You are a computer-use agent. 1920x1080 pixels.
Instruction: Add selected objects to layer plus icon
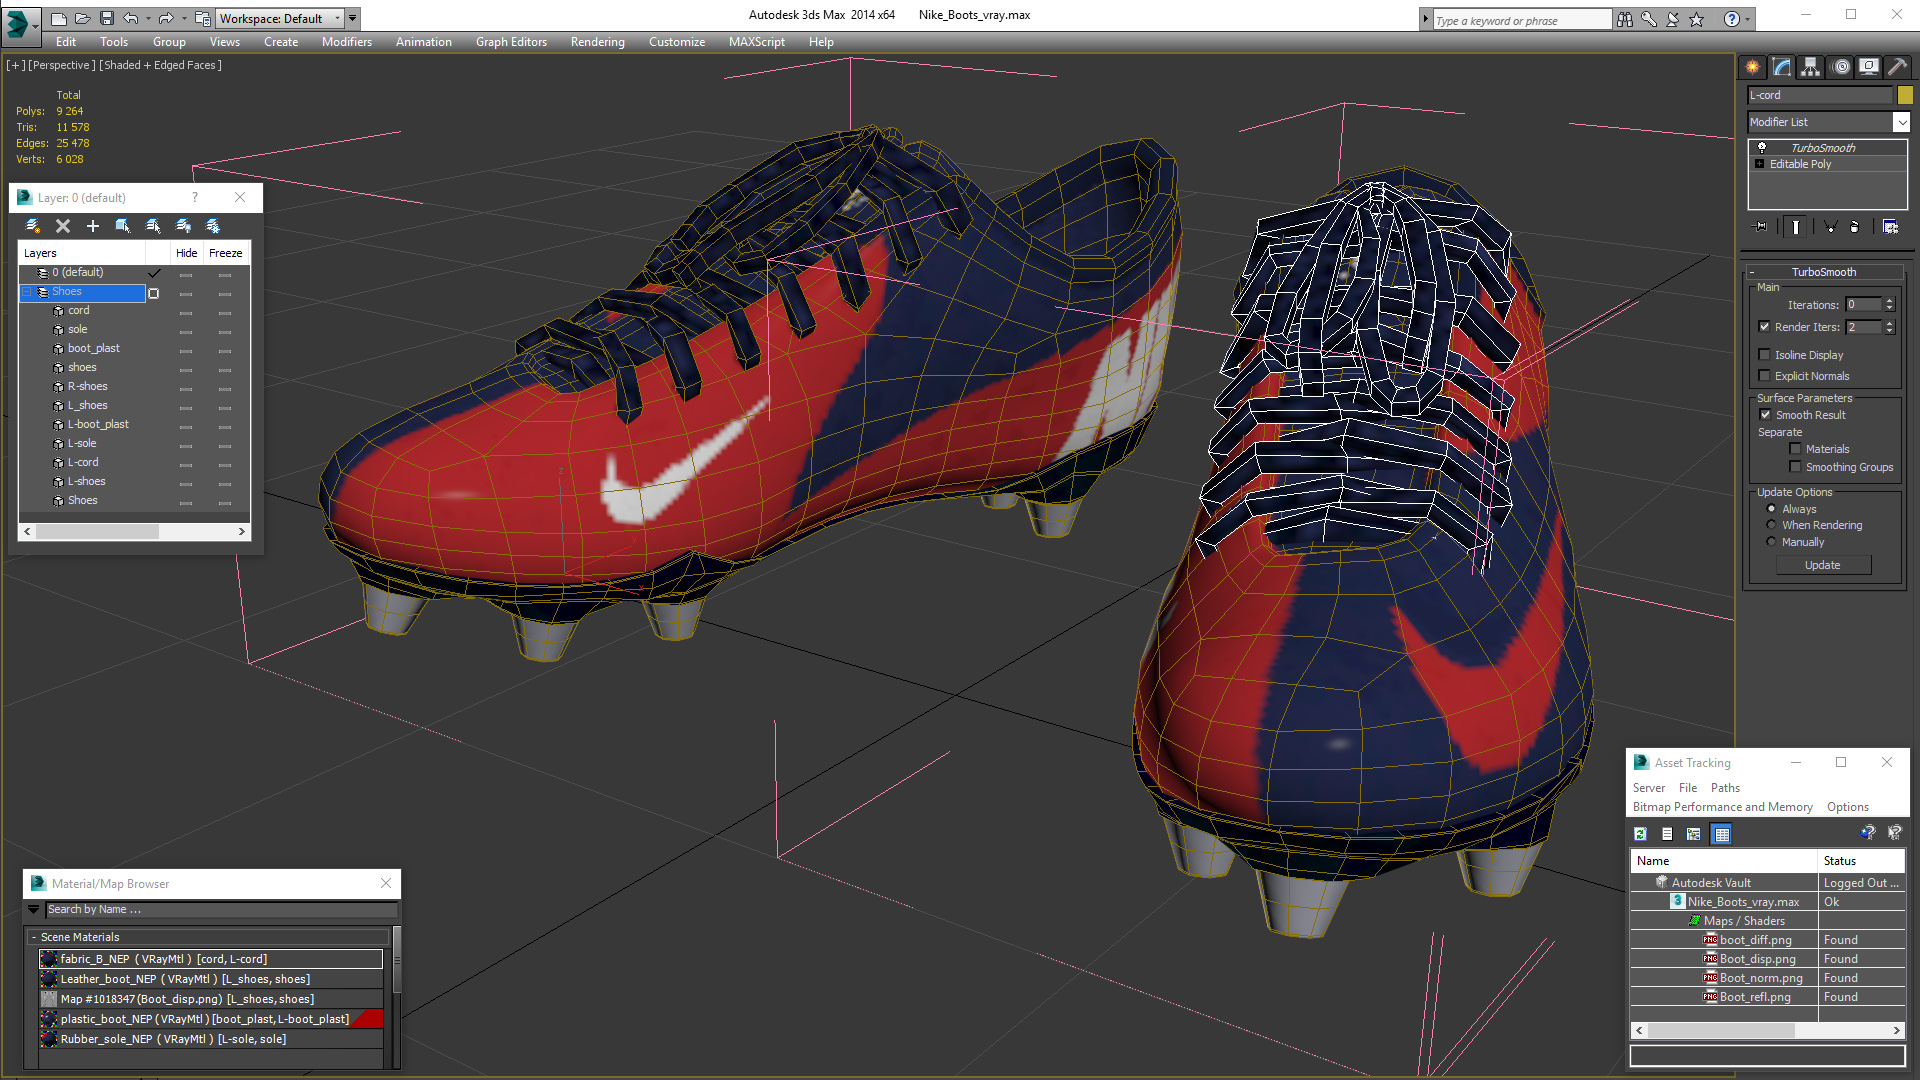point(93,226)
